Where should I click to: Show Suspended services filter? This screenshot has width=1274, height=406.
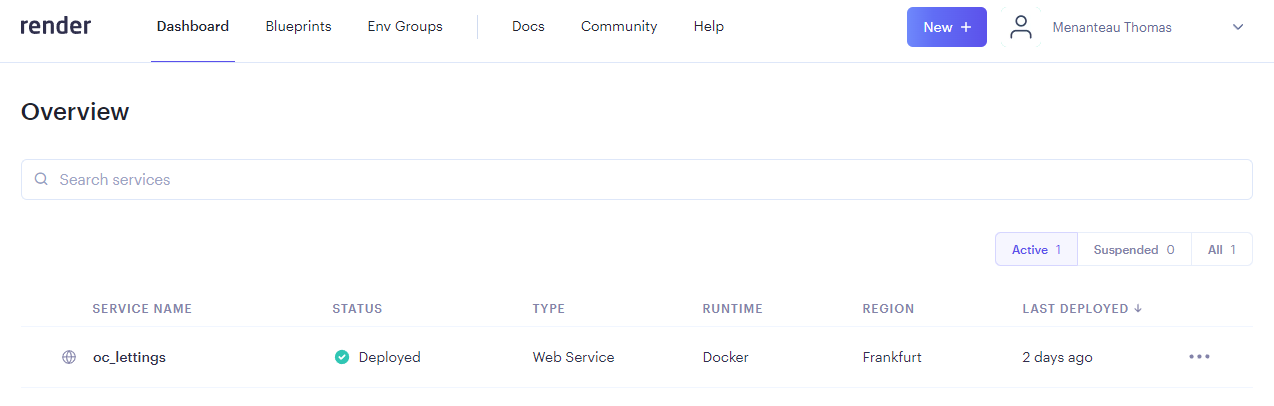[x=1134, y=250]
